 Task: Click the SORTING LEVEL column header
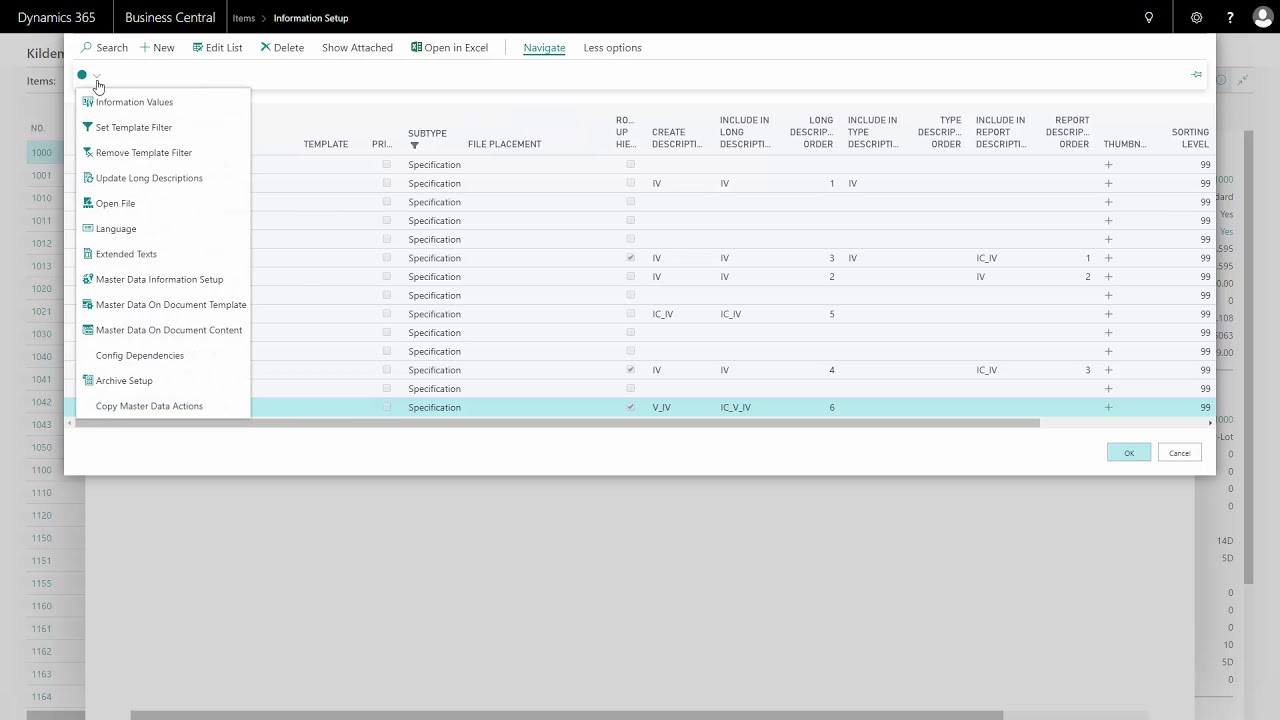click(x=1190, y=138)
